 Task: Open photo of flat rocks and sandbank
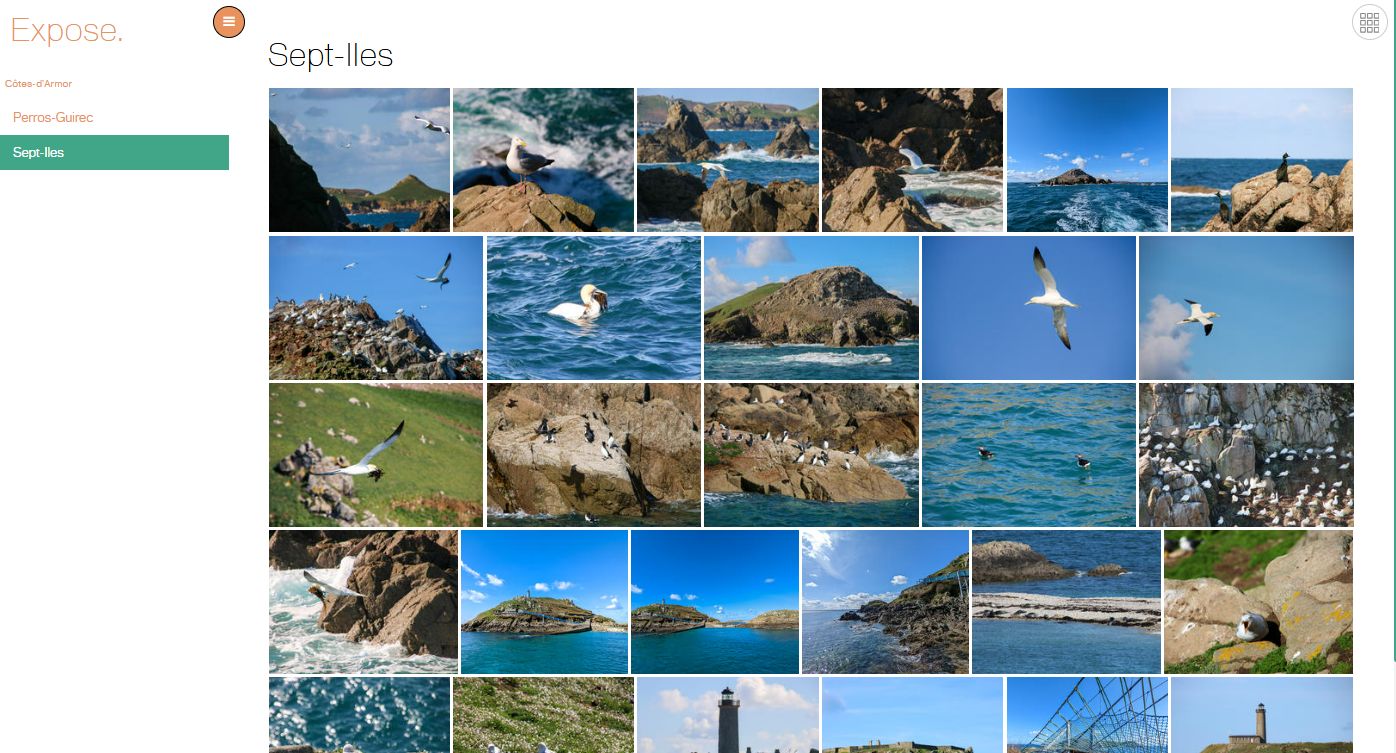point(1066,602)
